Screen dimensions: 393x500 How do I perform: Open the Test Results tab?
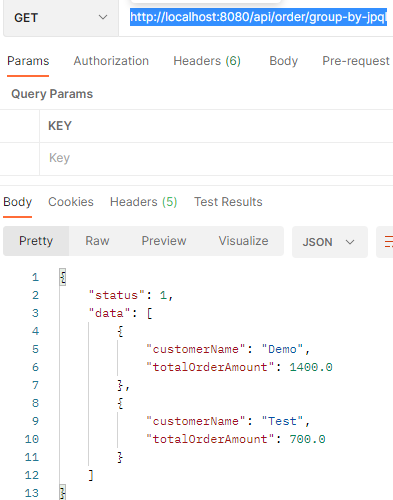[228, 202]
